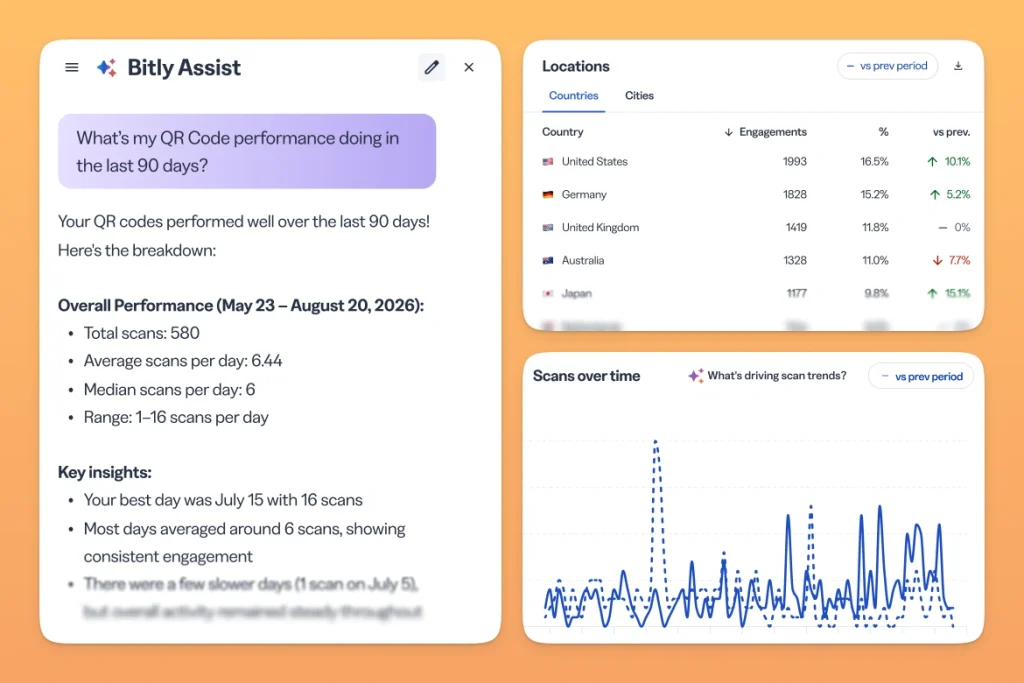
Task: Select the United States row
Action: coord(756,161)
